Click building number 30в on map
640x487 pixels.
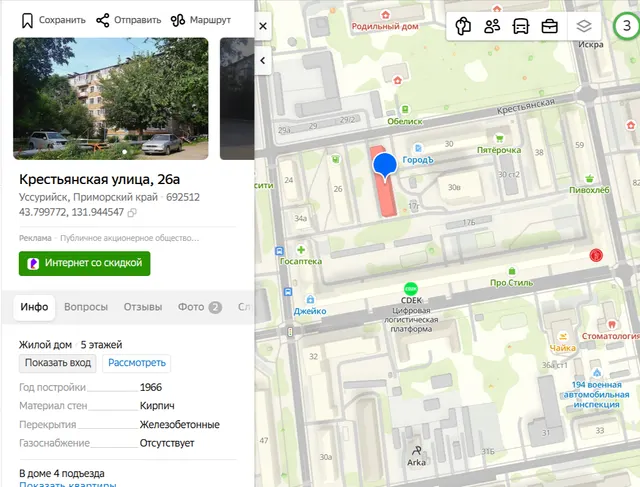[x=454, y=187]
